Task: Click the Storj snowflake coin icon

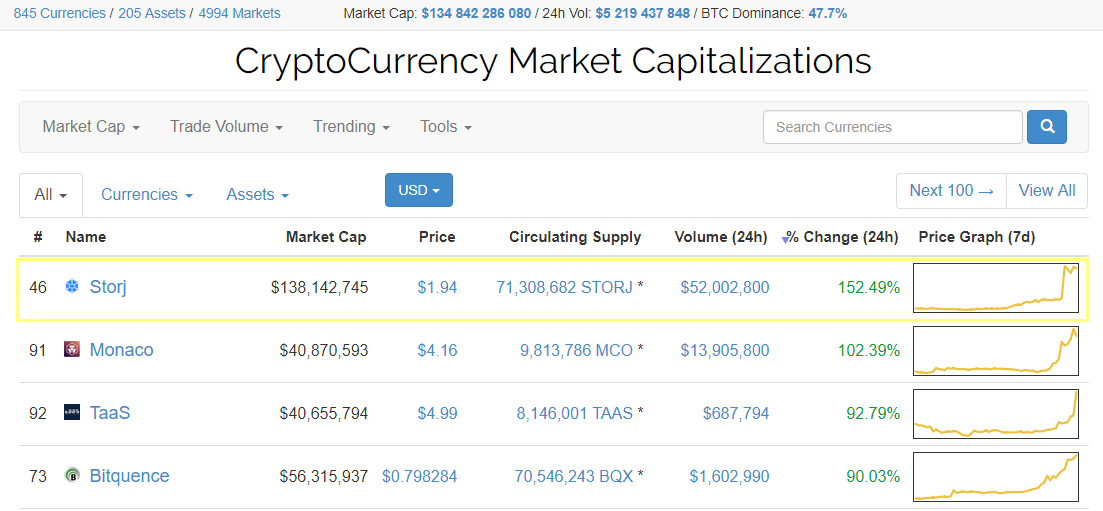Action: pyautogui.click(x=72, y=288)
